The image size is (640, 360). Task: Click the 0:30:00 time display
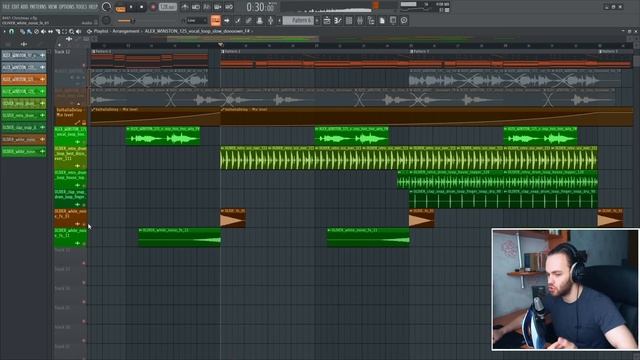(x=260, y=7)
